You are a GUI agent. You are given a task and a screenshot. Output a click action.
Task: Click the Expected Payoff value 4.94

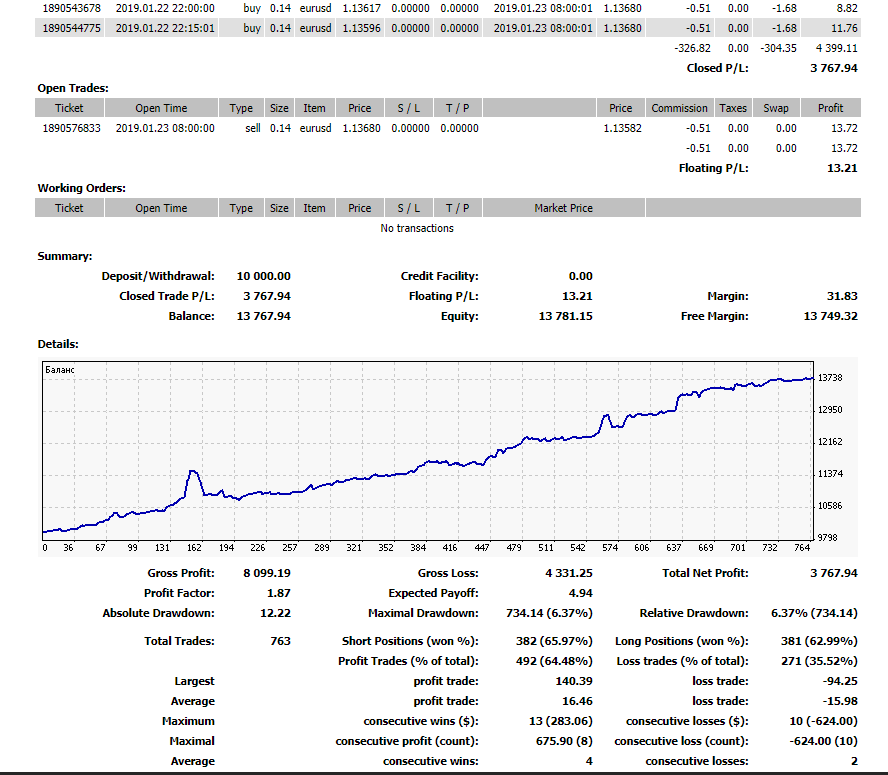580,593
